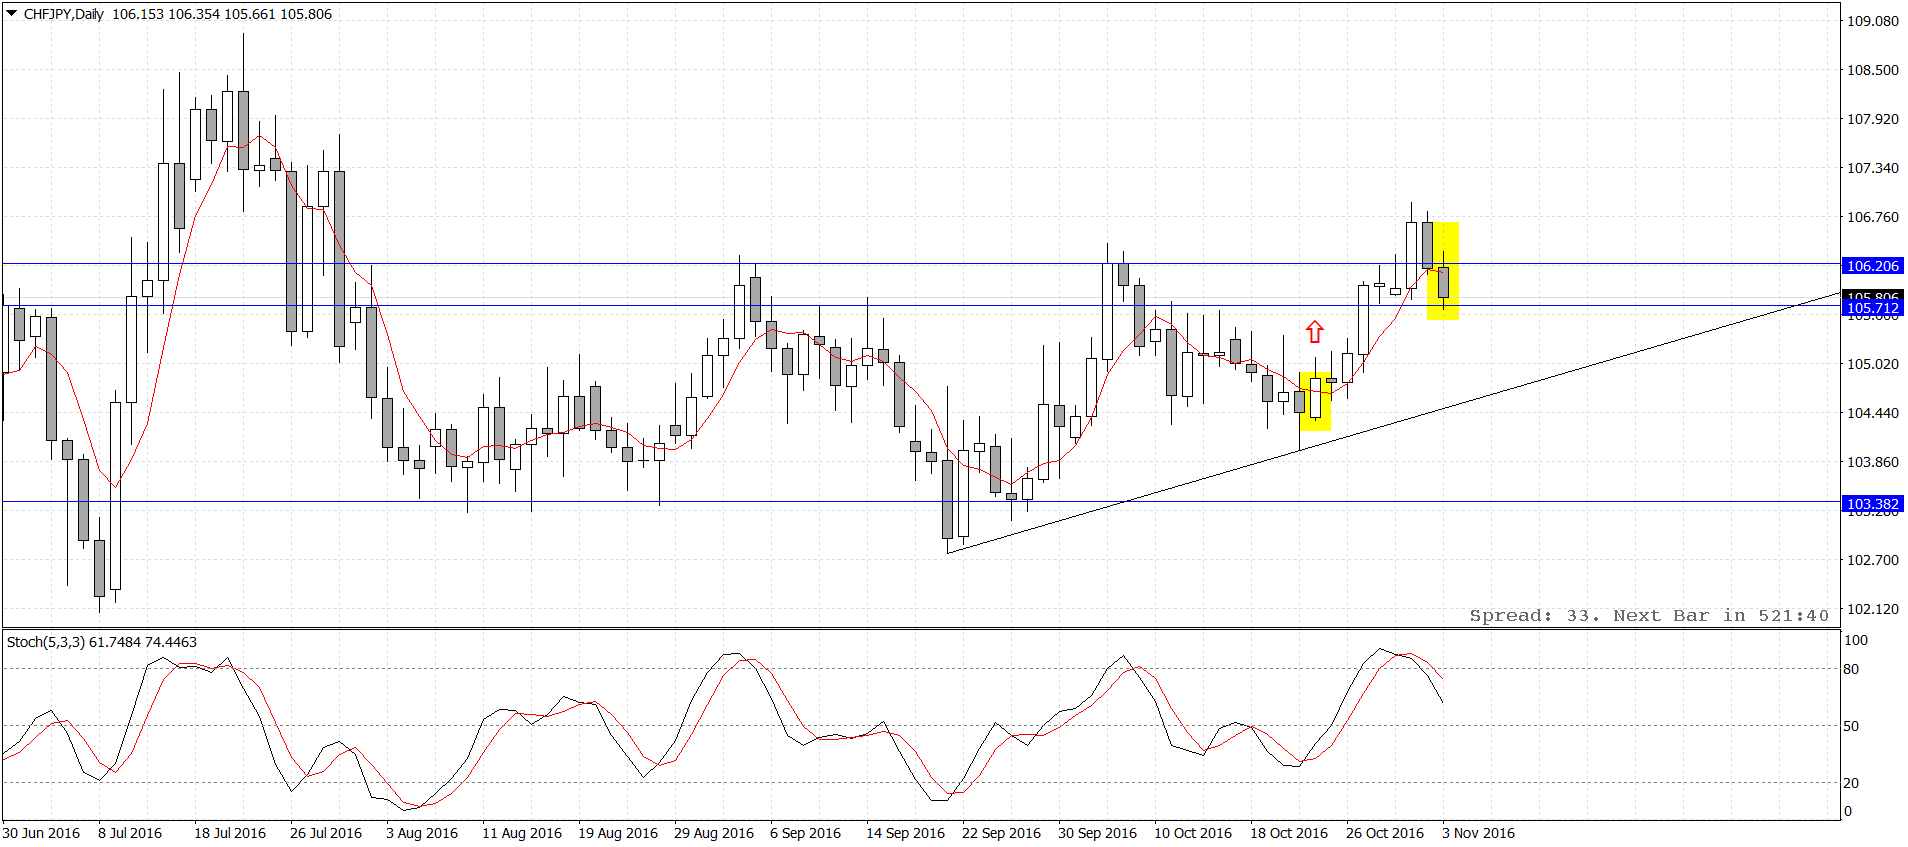Click the 10 Oct 2016 date label
This screenshot has height=847, width=1908.
coord(1193,833)
